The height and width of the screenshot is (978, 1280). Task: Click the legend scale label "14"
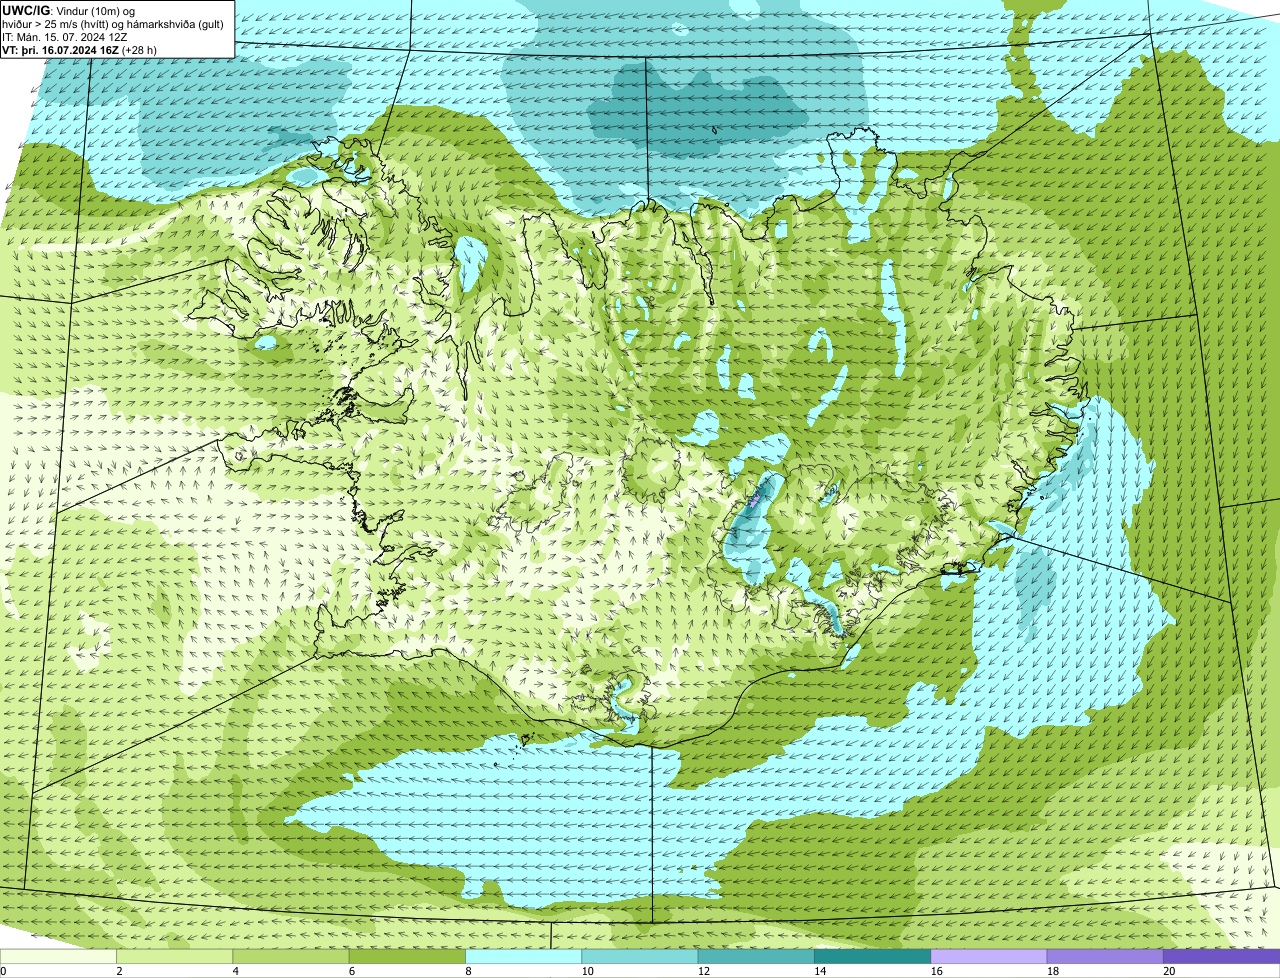click(819, 971)
